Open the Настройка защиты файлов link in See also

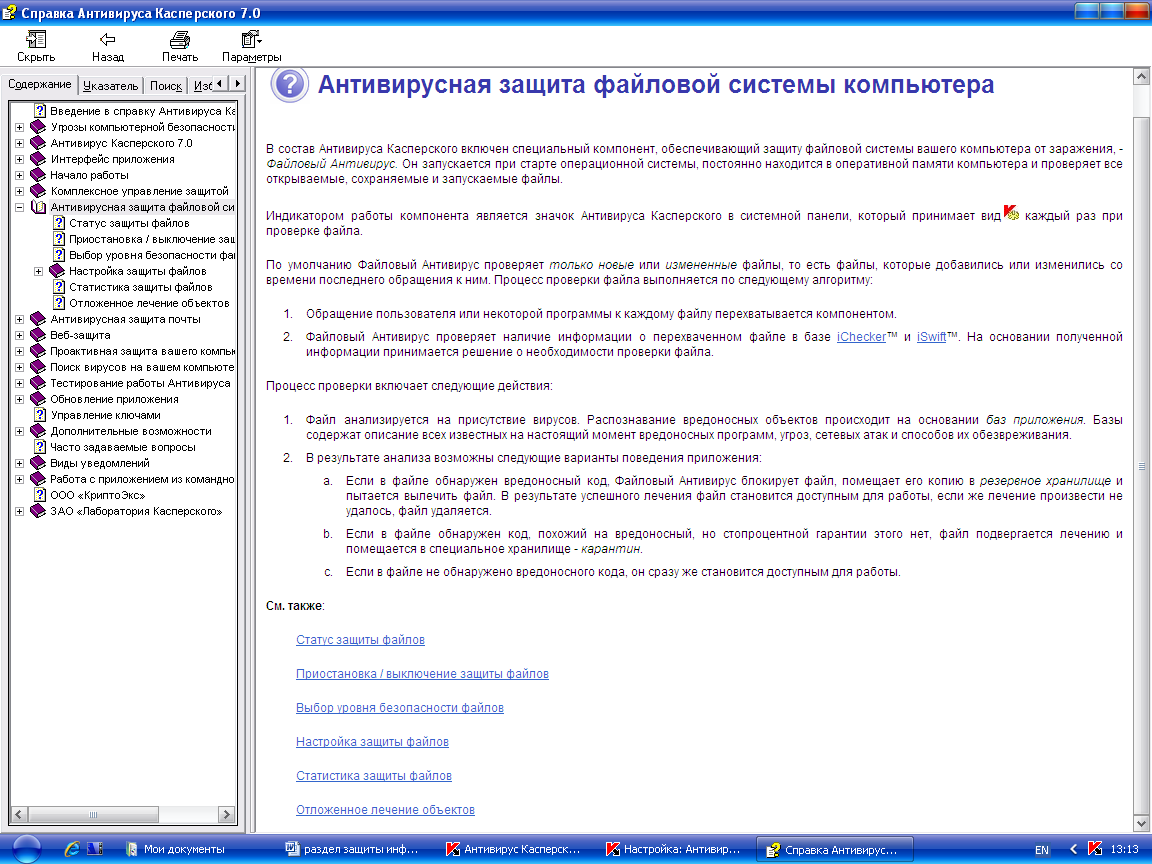pos(372,742)
